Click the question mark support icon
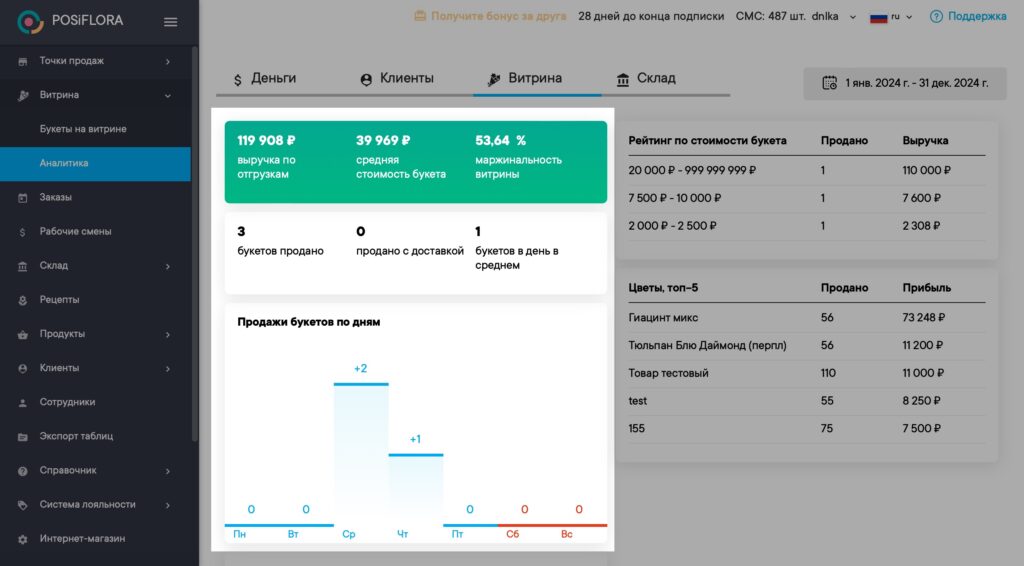 pyautogui.click(x=936, y=16)
